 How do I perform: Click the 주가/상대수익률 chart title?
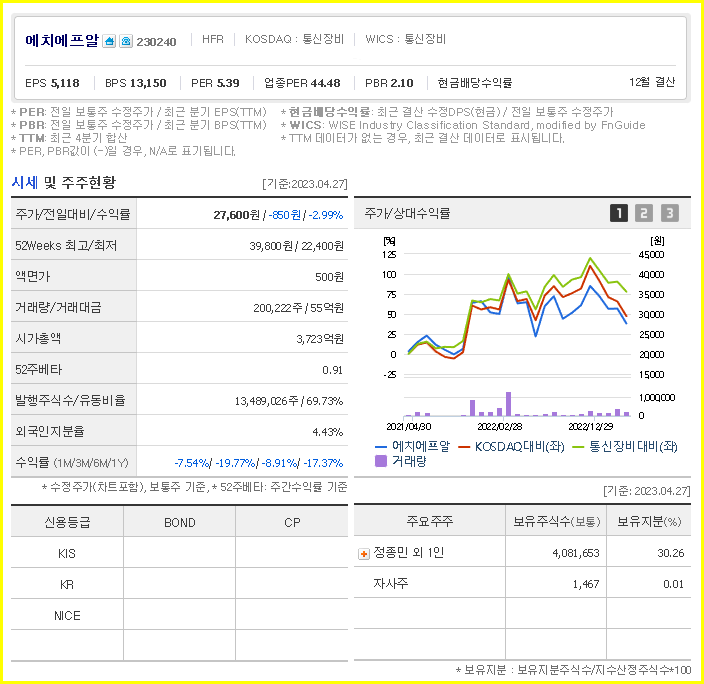point(407,213)
